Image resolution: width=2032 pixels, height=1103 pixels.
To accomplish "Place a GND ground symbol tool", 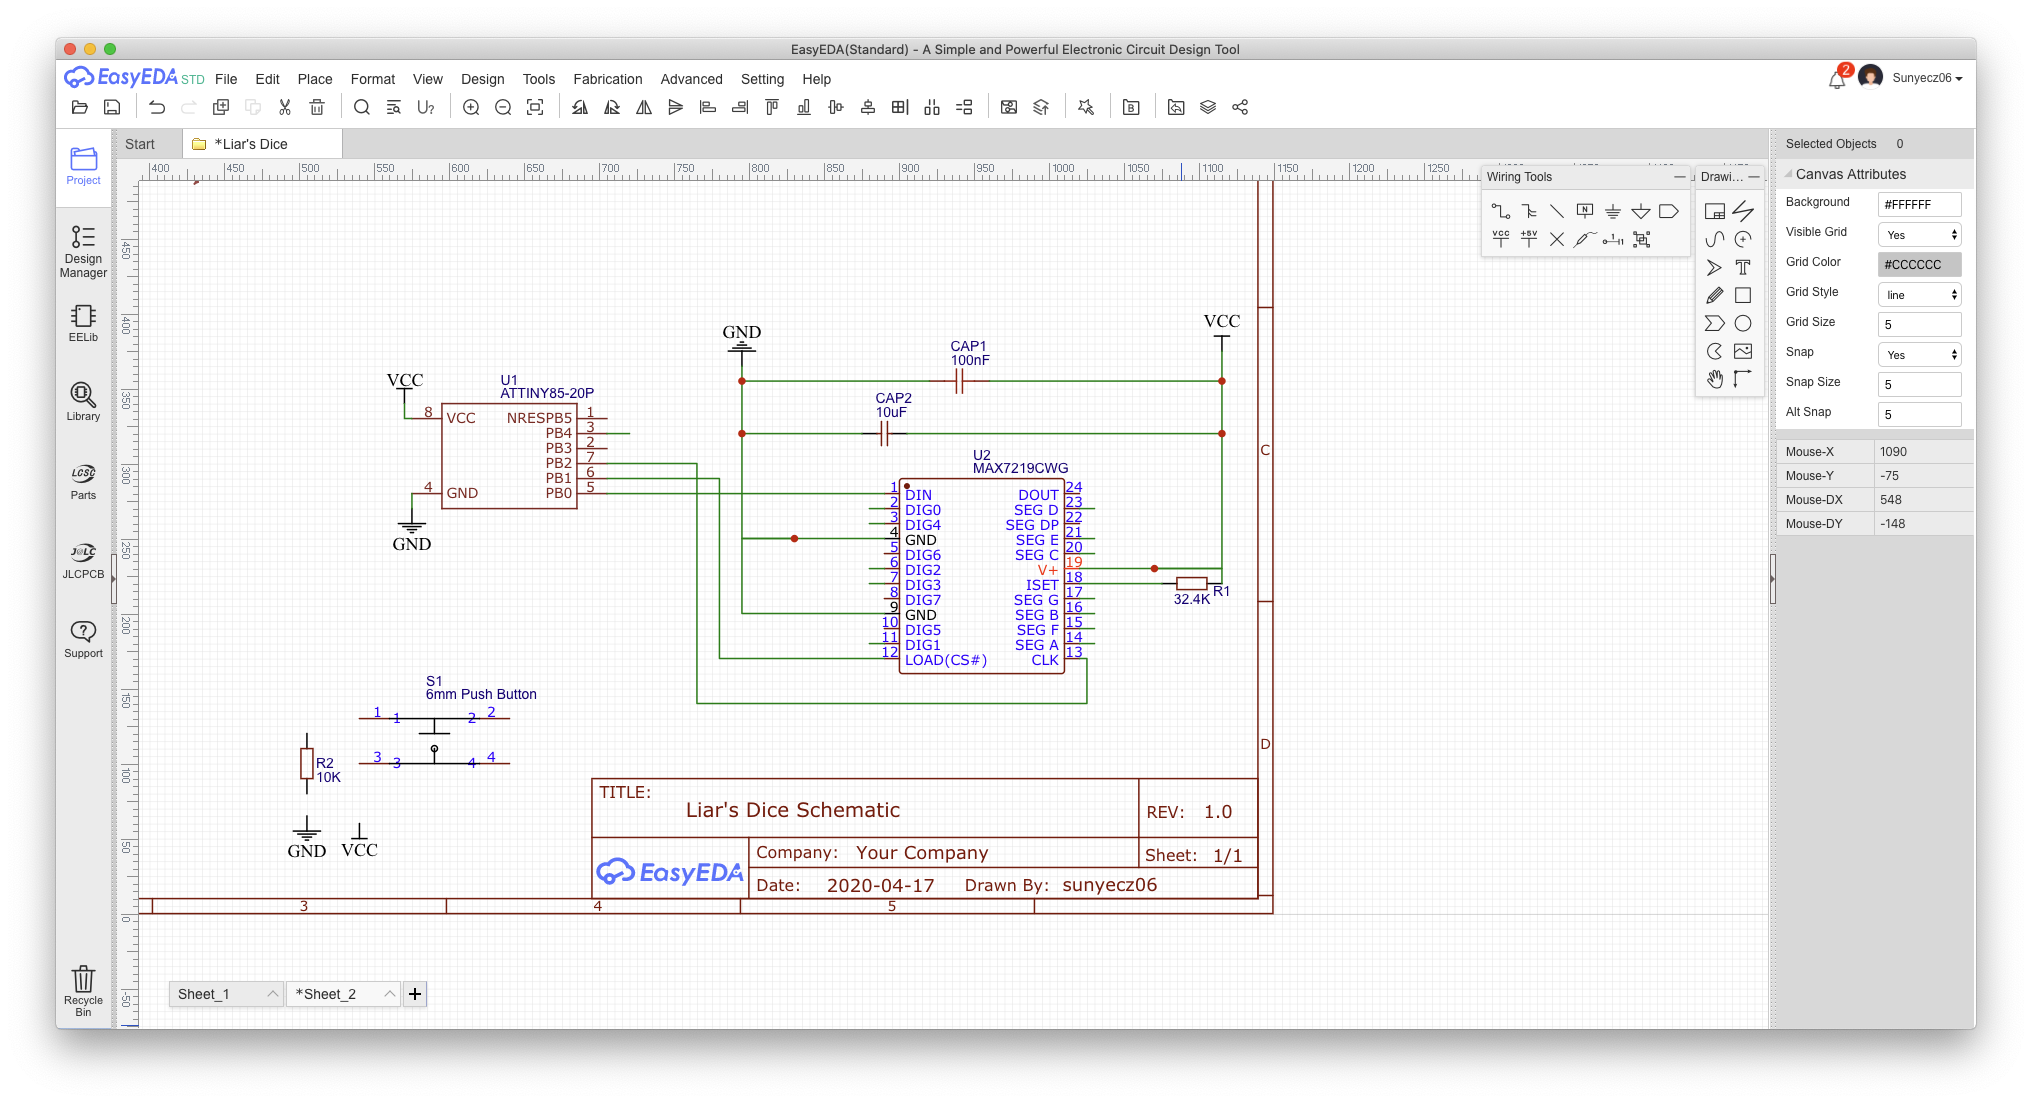I will [1613, 211].
